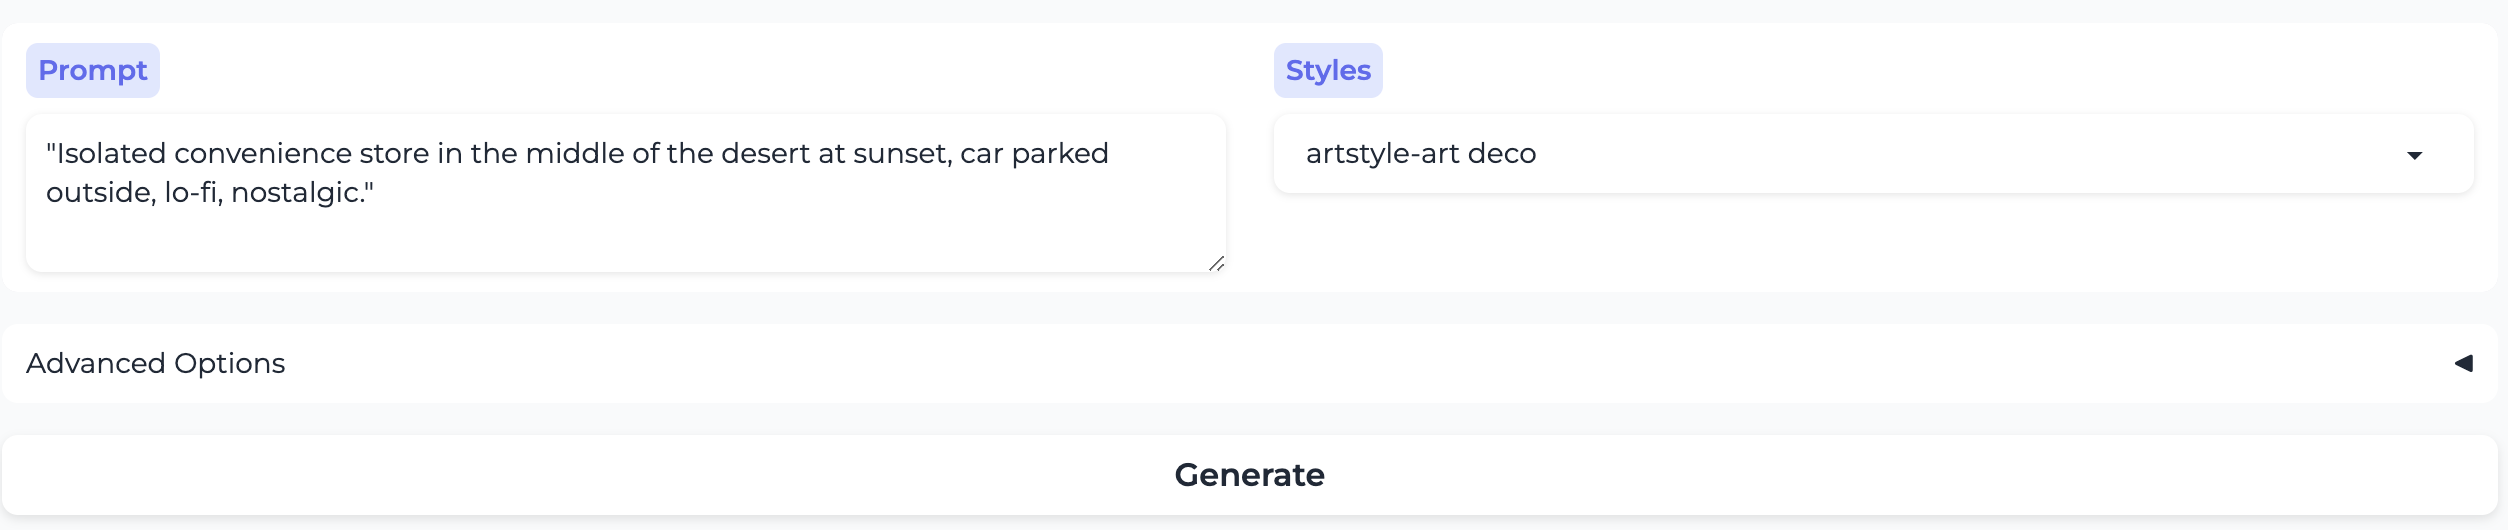Viewport: 2508px width, 530px height.
Task: Click empty space below the prompt text
Action: pyautogui.click(x=625, y=242)
